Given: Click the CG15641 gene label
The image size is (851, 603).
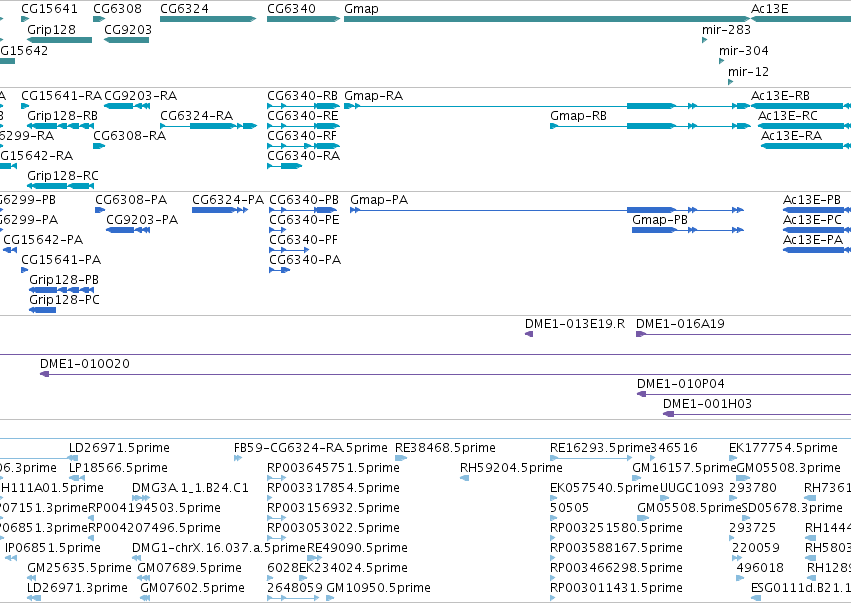Looking at the screenshot, I should [x=49, y=9].
